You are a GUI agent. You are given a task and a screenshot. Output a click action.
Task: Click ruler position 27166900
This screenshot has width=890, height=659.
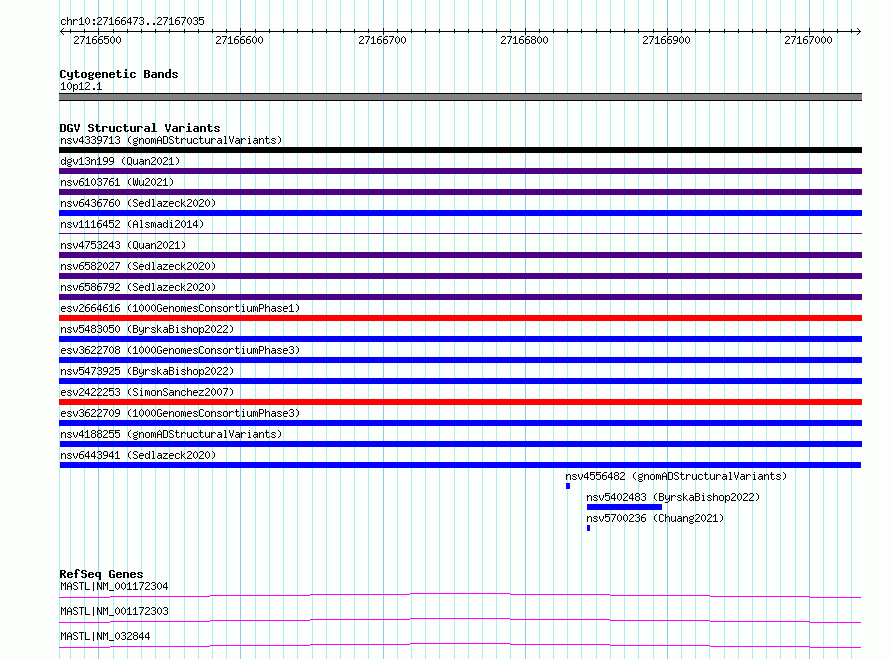coord(666,40)
